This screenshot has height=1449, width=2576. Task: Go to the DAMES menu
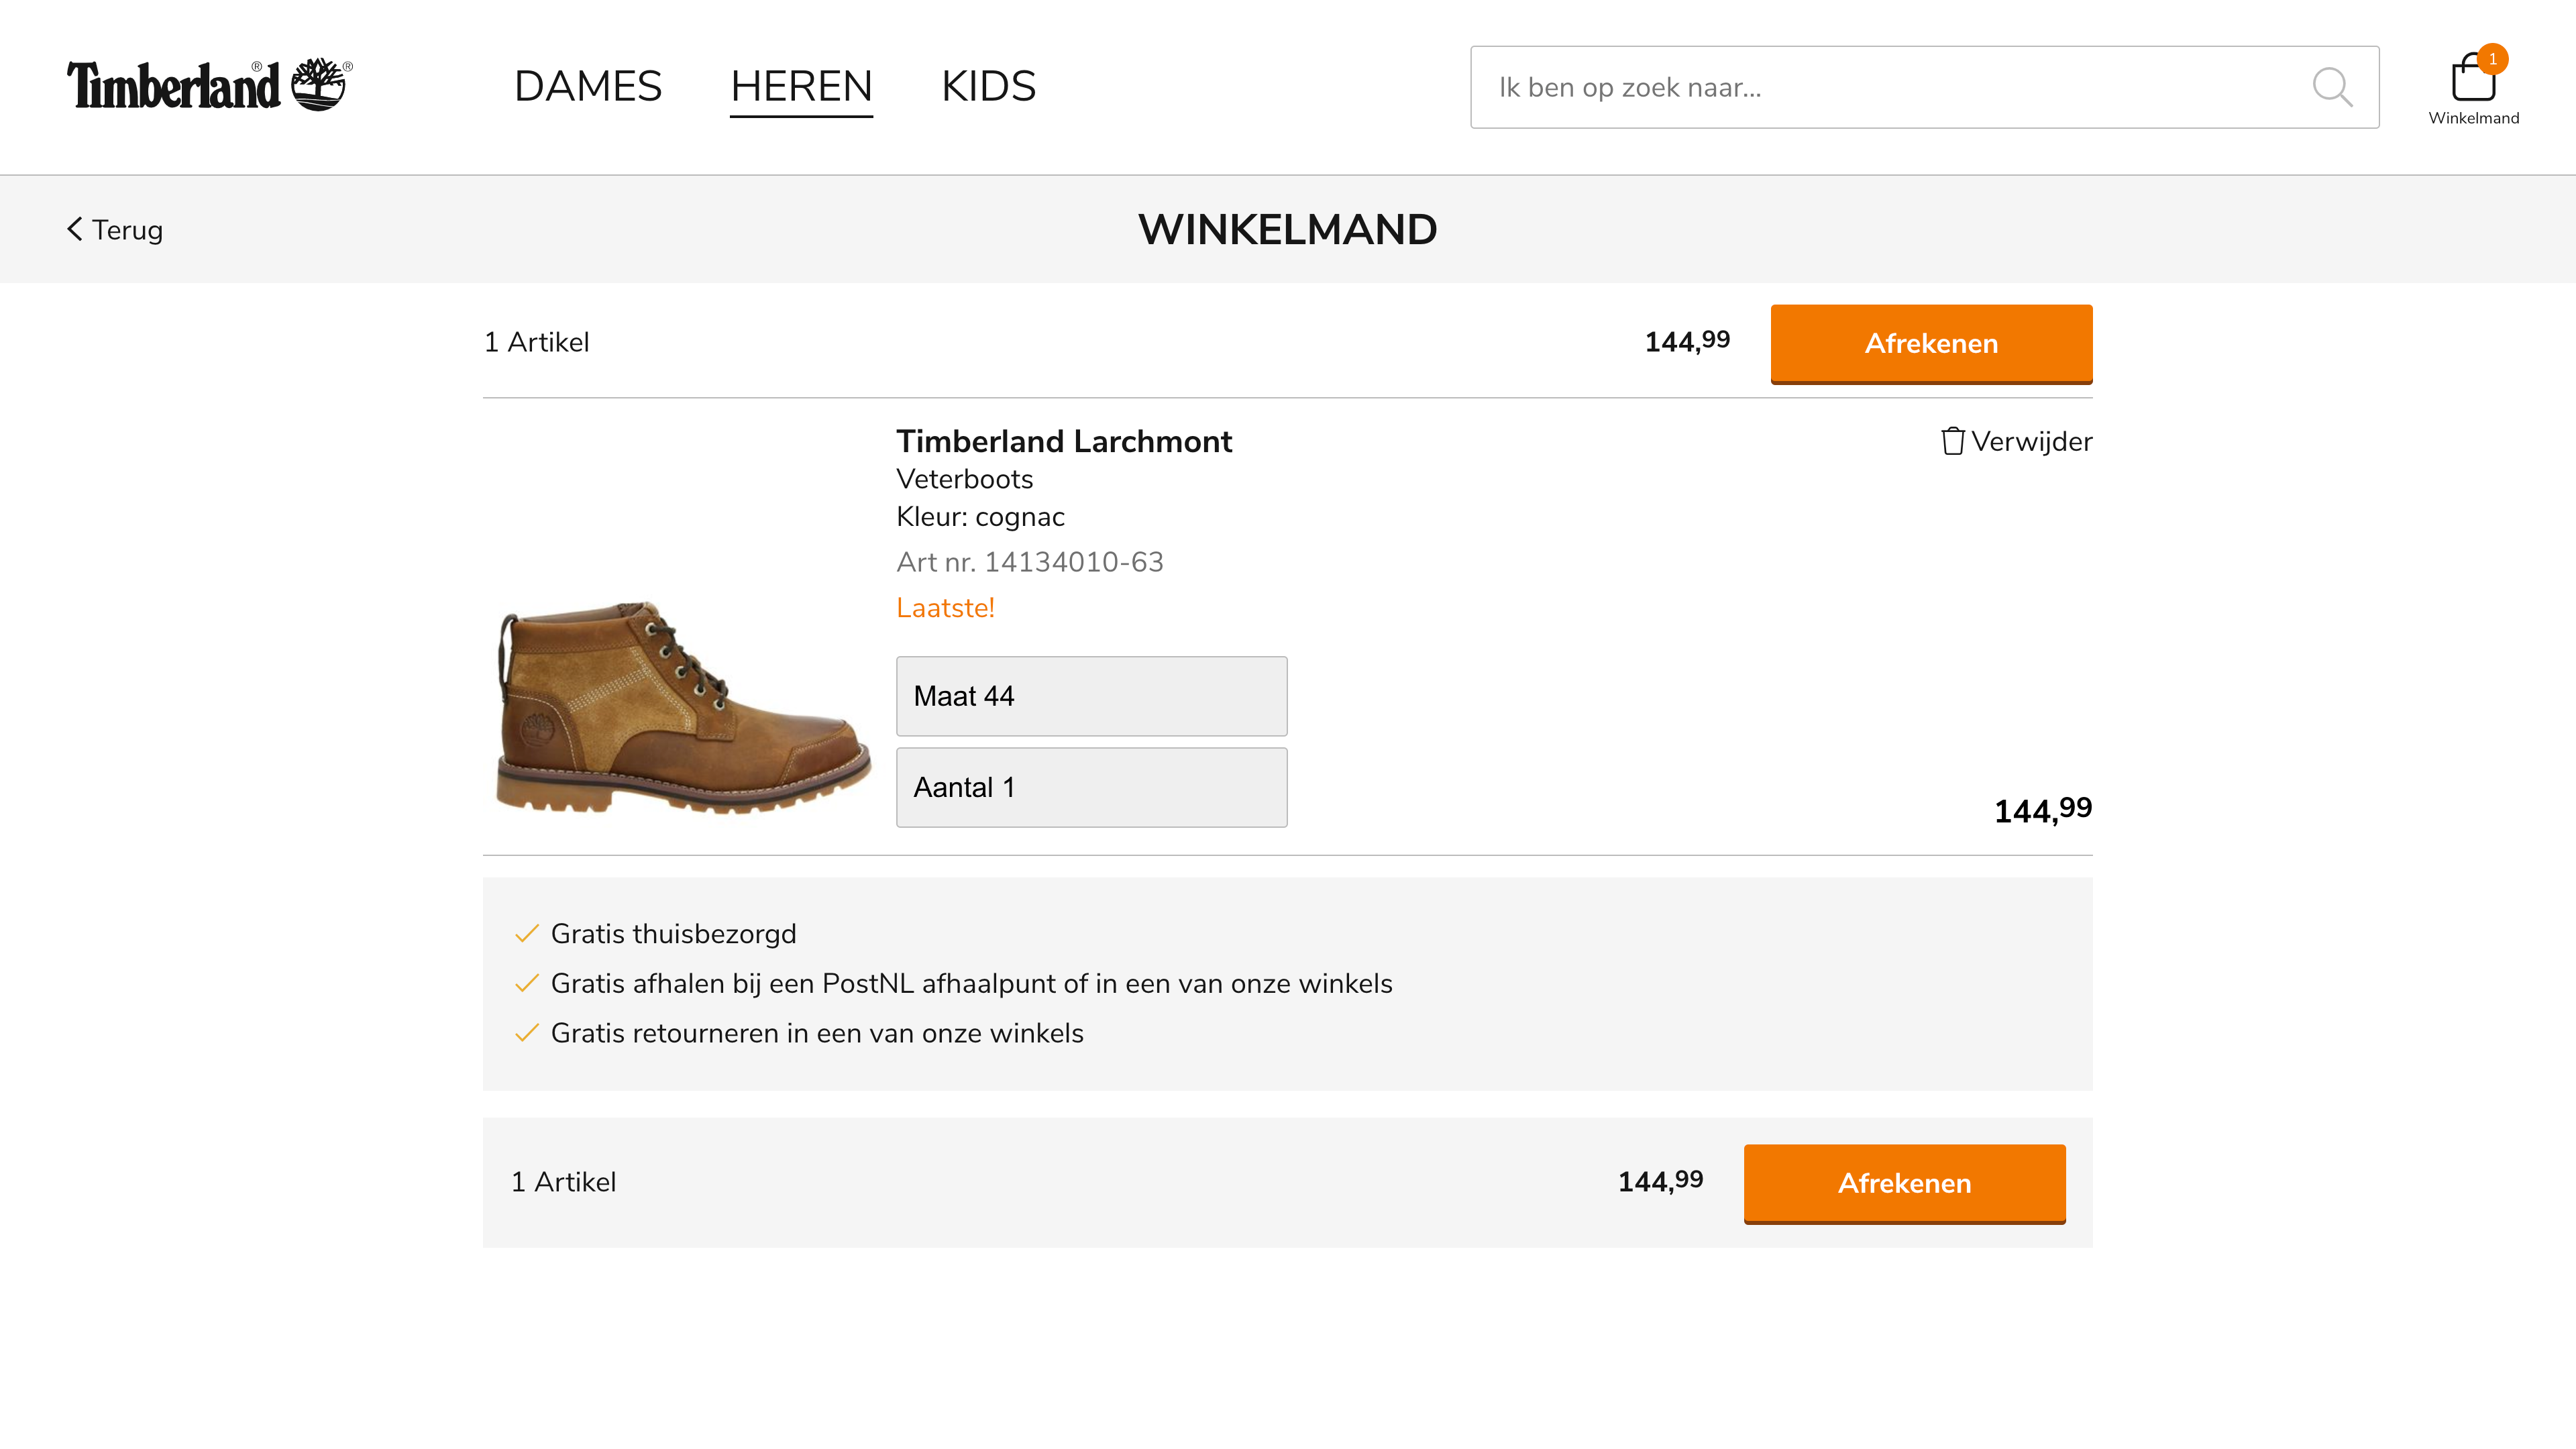(588, 86)
